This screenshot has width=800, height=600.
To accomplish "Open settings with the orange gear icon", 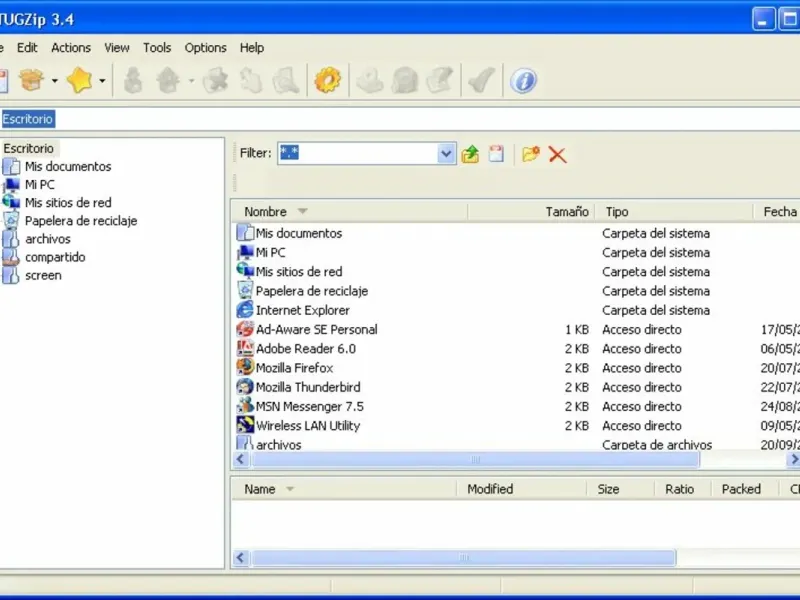I will point(327,81).
